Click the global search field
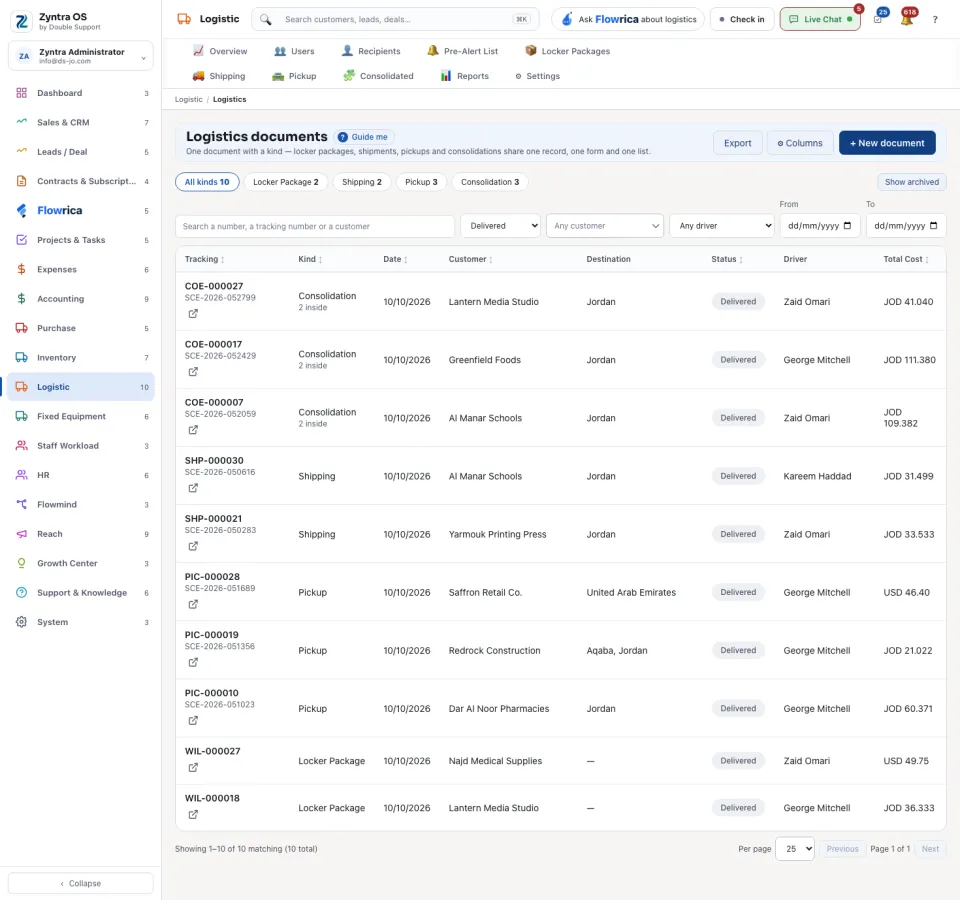 (x=395, y=20)
